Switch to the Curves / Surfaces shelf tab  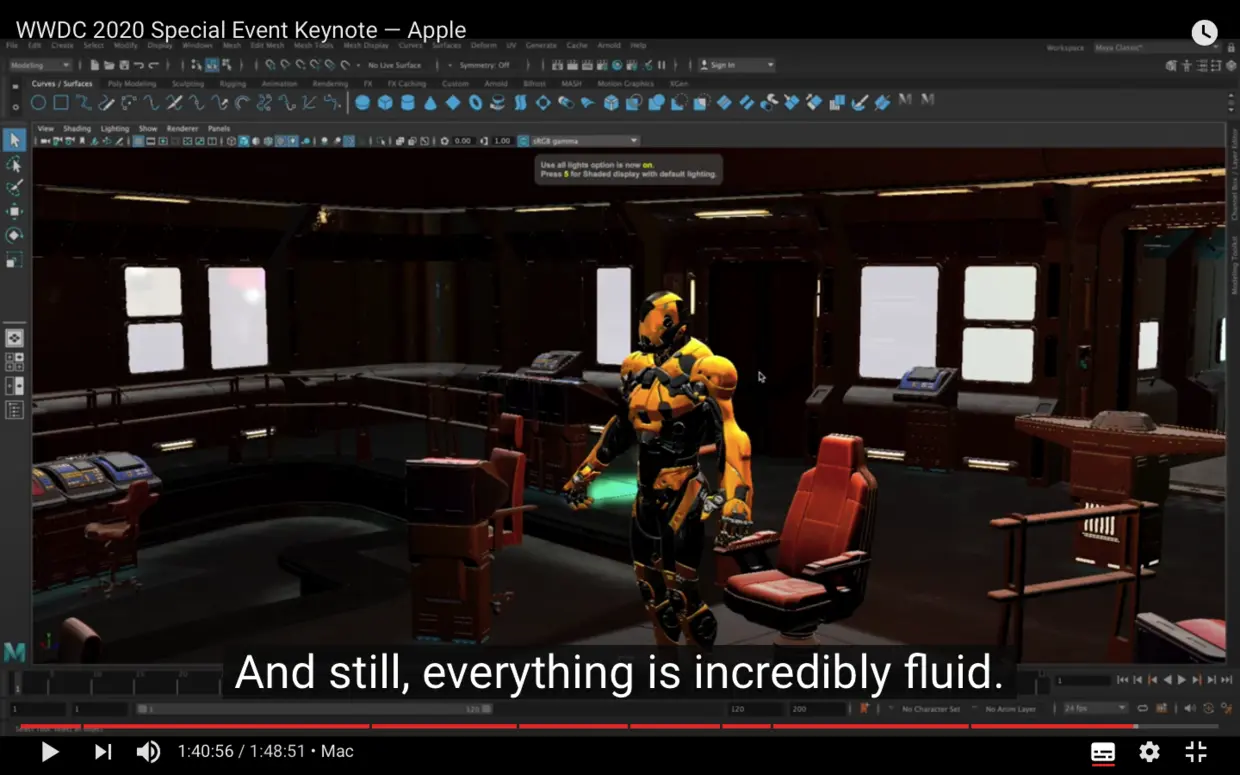(x=62, y=84)
